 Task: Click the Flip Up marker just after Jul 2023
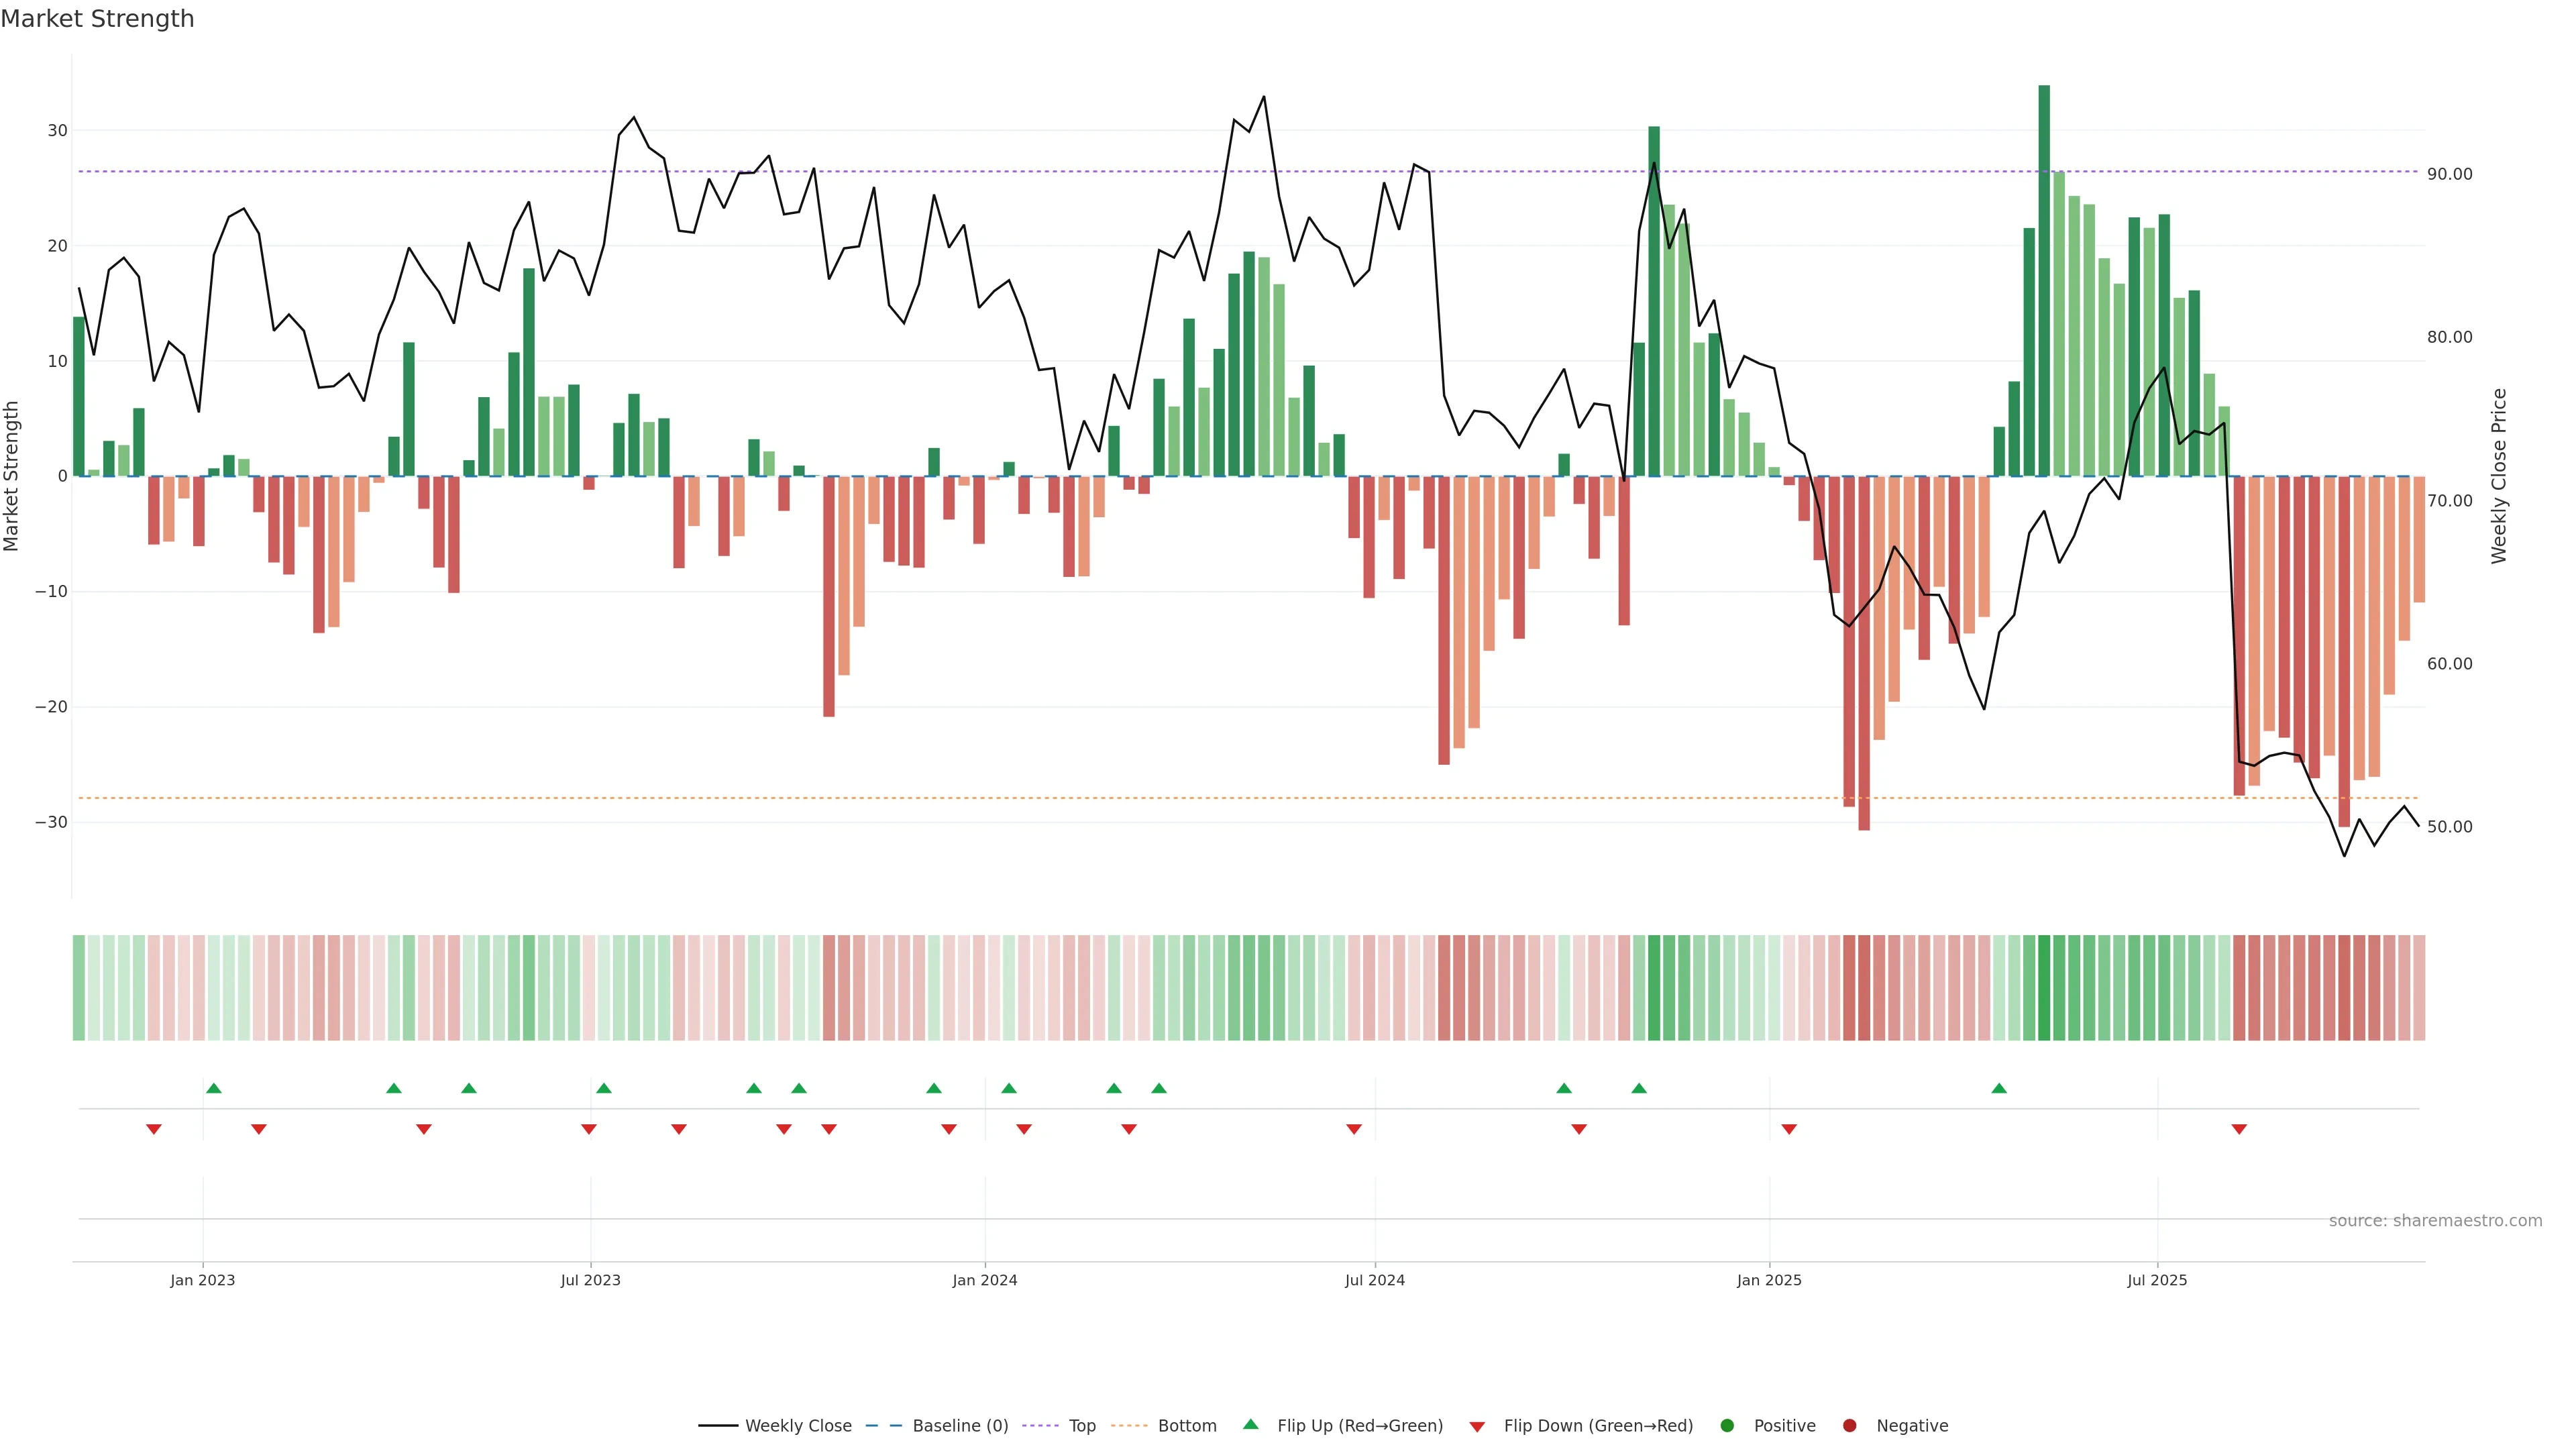pos(603,1088)
